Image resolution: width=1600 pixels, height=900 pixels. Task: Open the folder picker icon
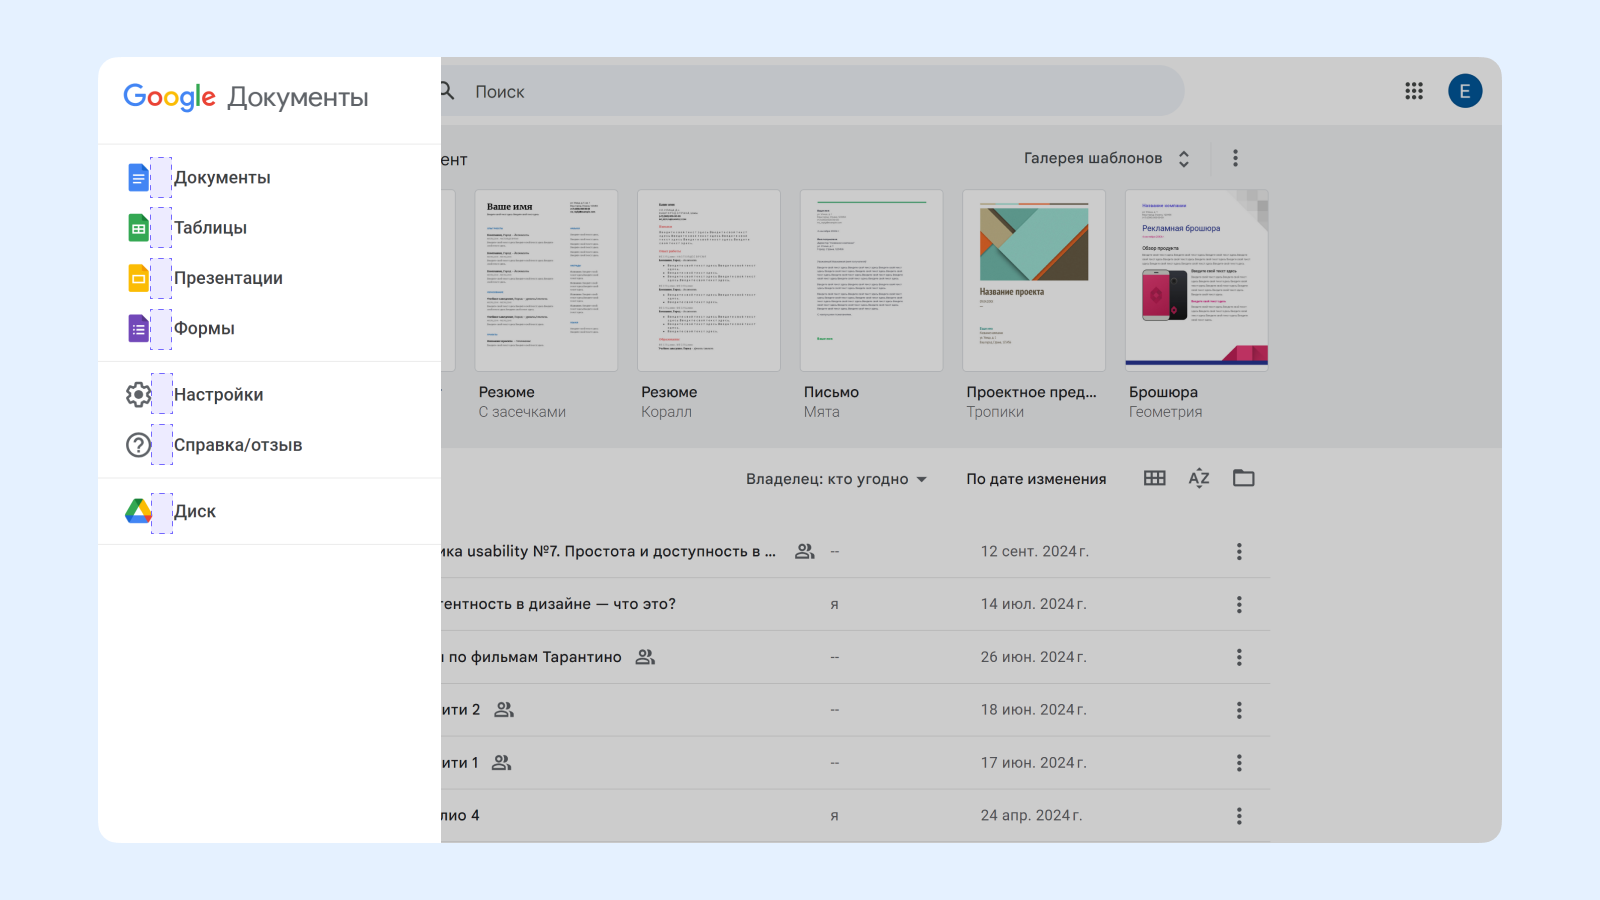1243,478
